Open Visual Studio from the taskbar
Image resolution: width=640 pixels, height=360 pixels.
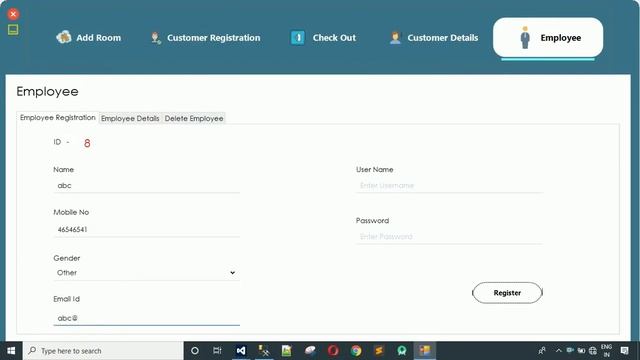pos(241,351)
